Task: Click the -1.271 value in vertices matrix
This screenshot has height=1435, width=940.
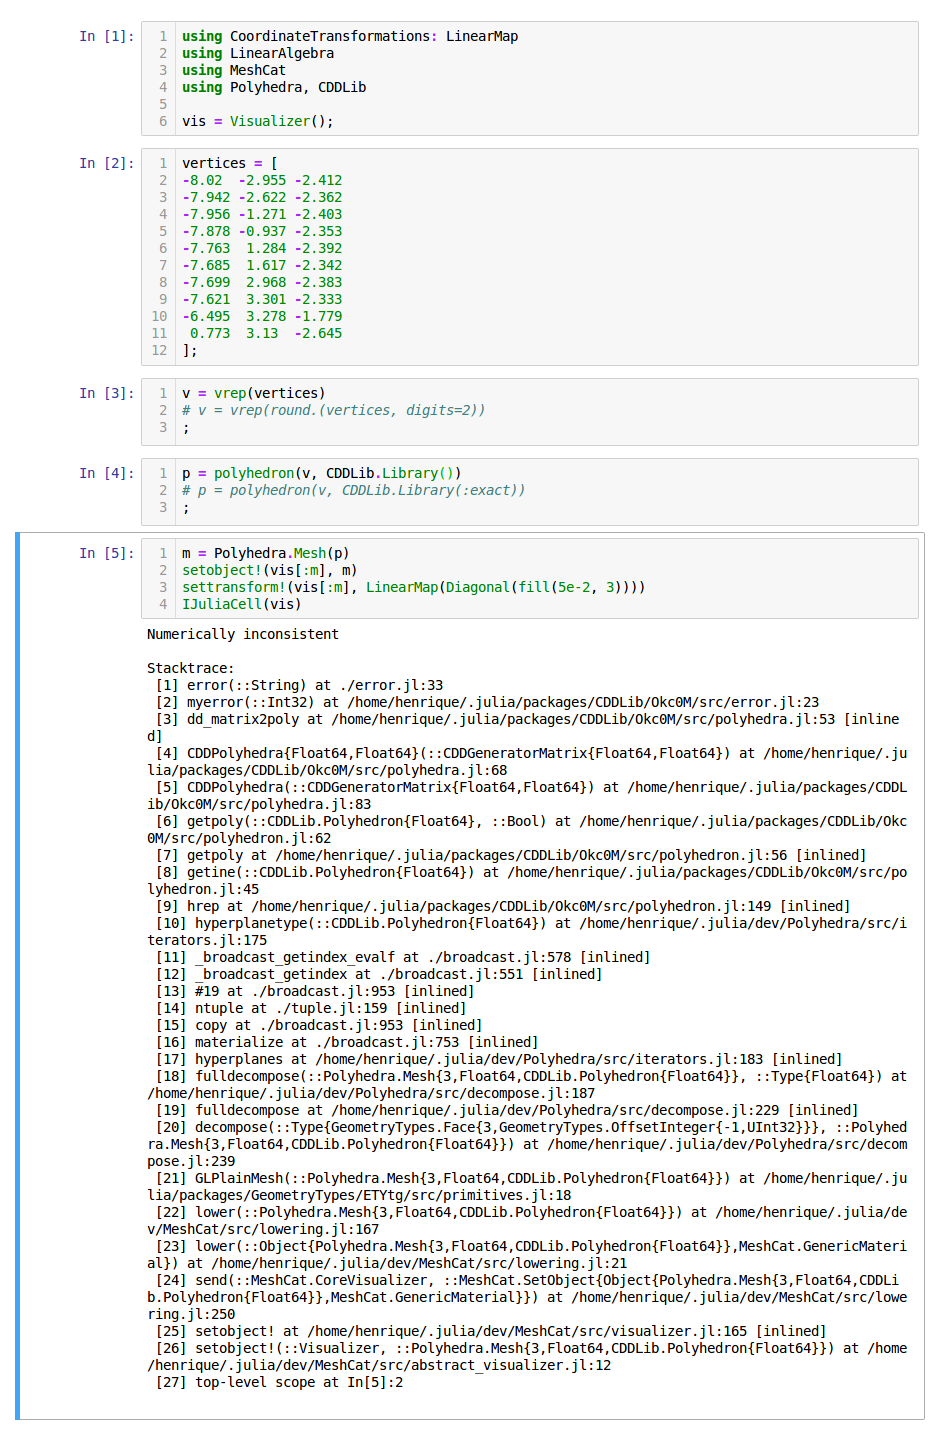Action: [x=263, y=214]
